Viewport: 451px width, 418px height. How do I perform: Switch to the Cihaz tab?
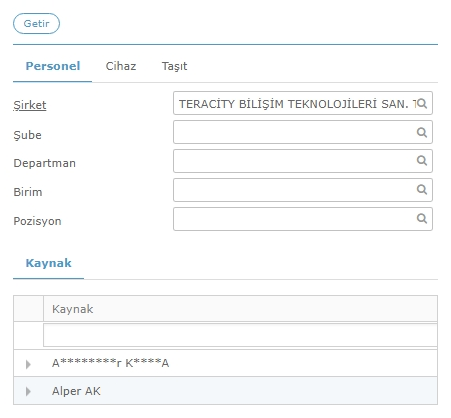[121, 66]
